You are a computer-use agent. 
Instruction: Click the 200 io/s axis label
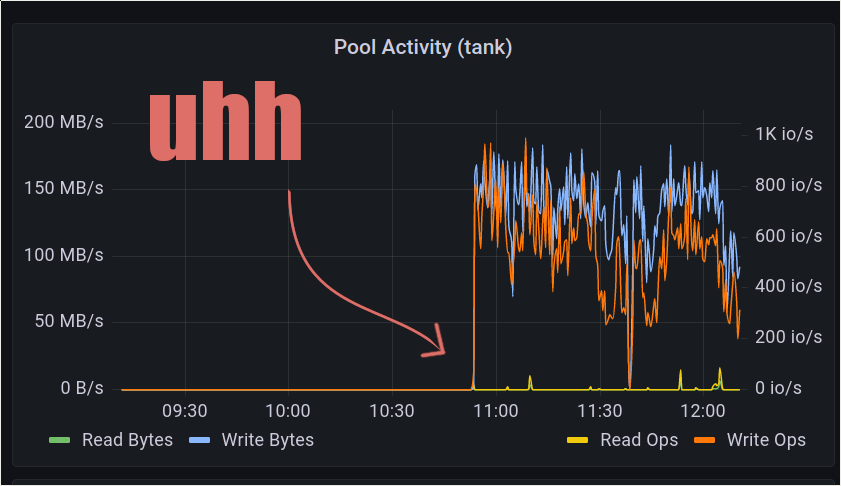click(x=788, y=337)
